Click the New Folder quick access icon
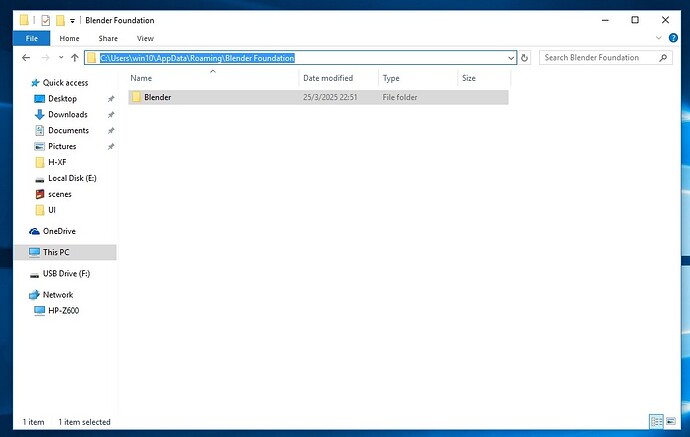This screenshot has height=437, width=690. click(60, 20)
